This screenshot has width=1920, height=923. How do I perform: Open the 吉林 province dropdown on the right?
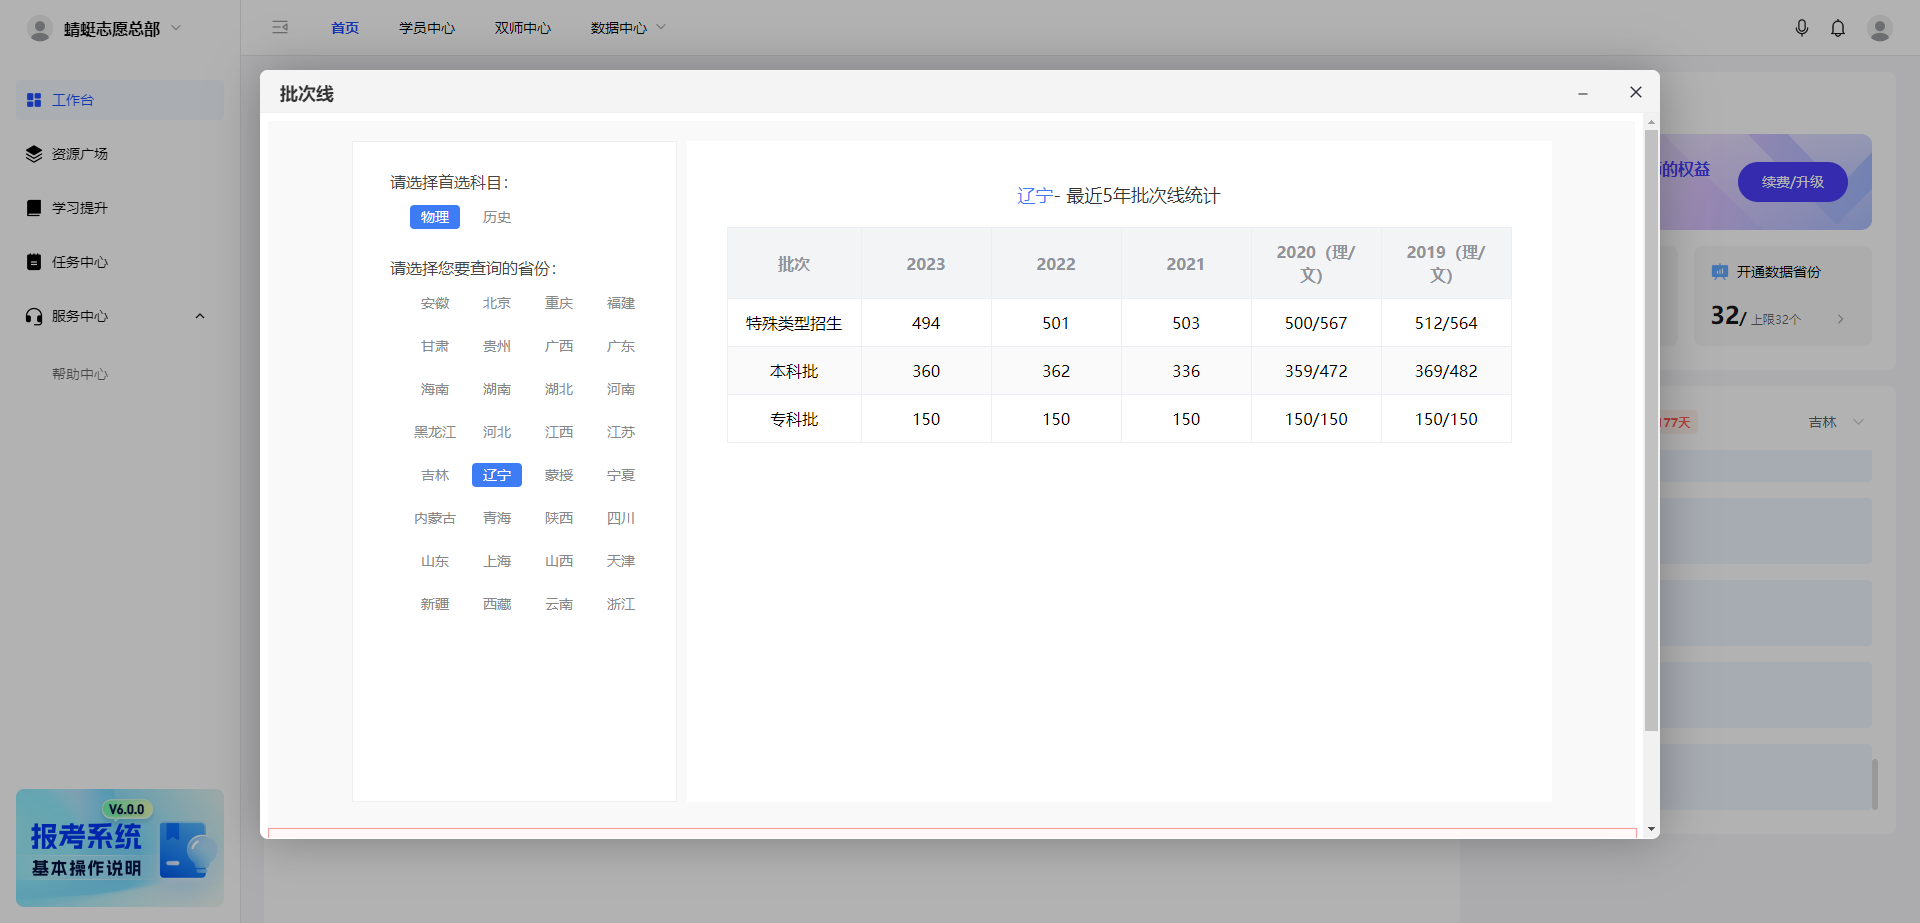point(1835,421)
